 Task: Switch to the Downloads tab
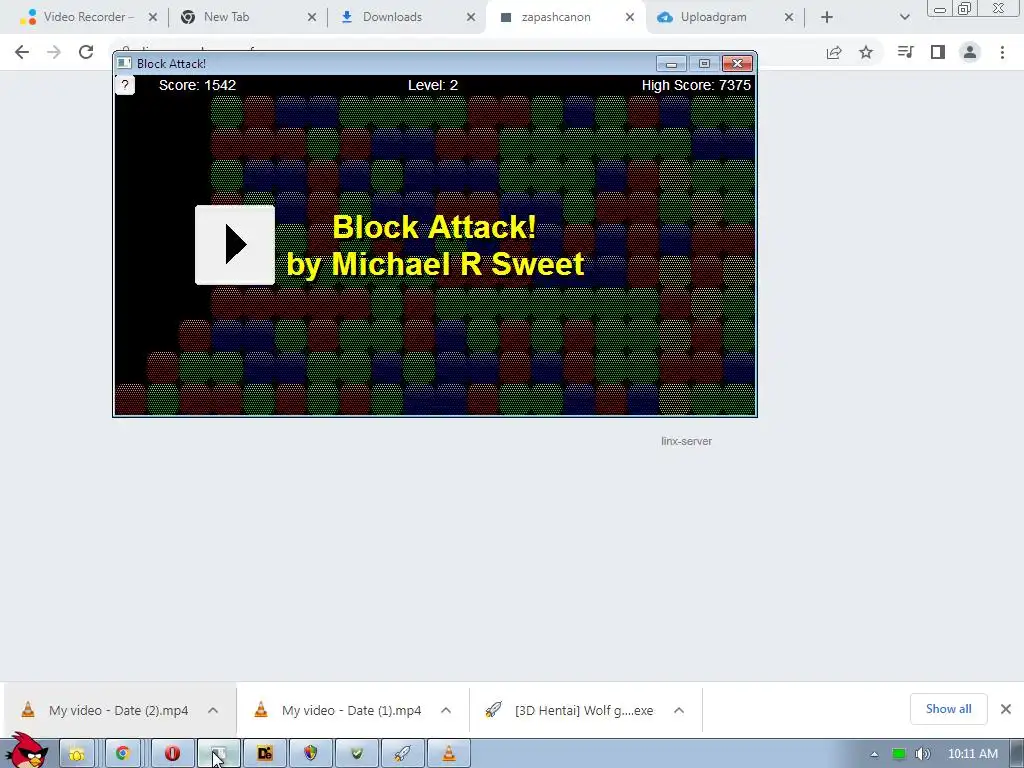(392, 17)
